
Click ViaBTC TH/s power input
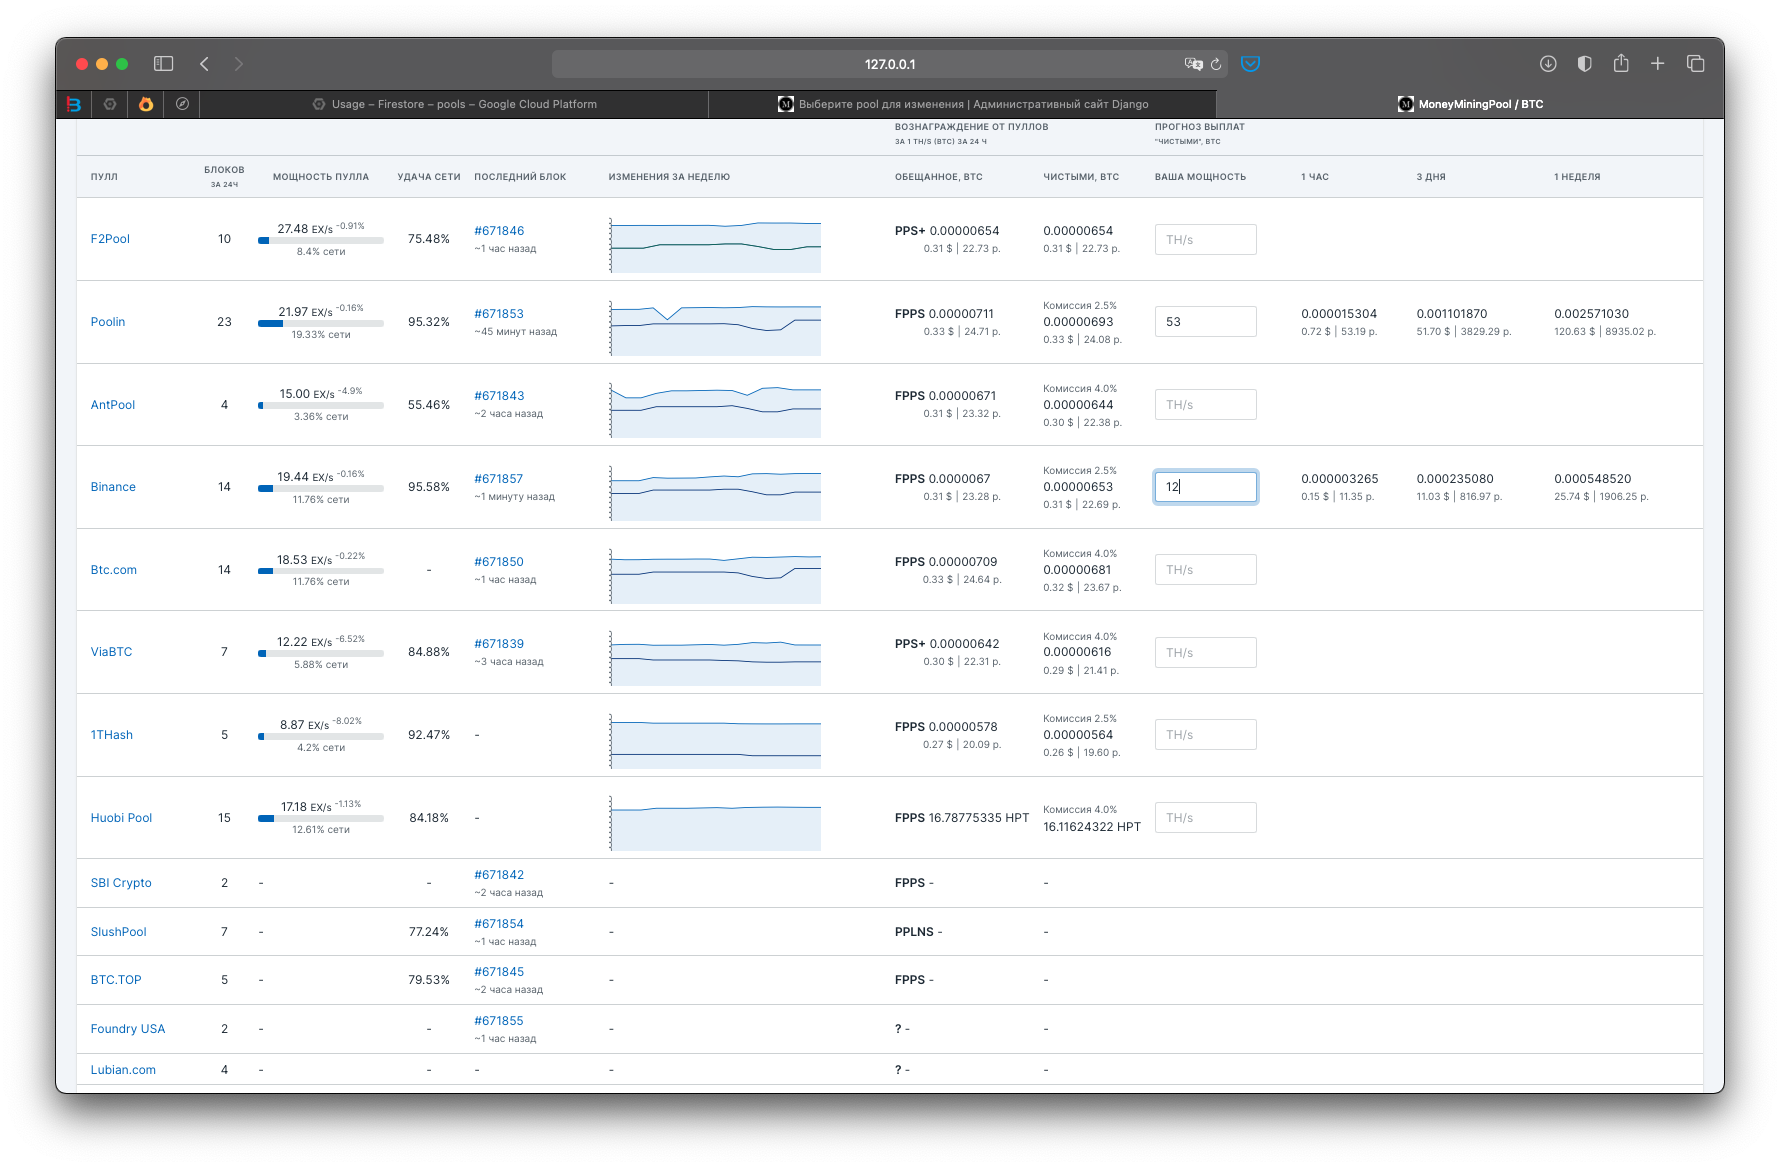(x=1205, y=653)
